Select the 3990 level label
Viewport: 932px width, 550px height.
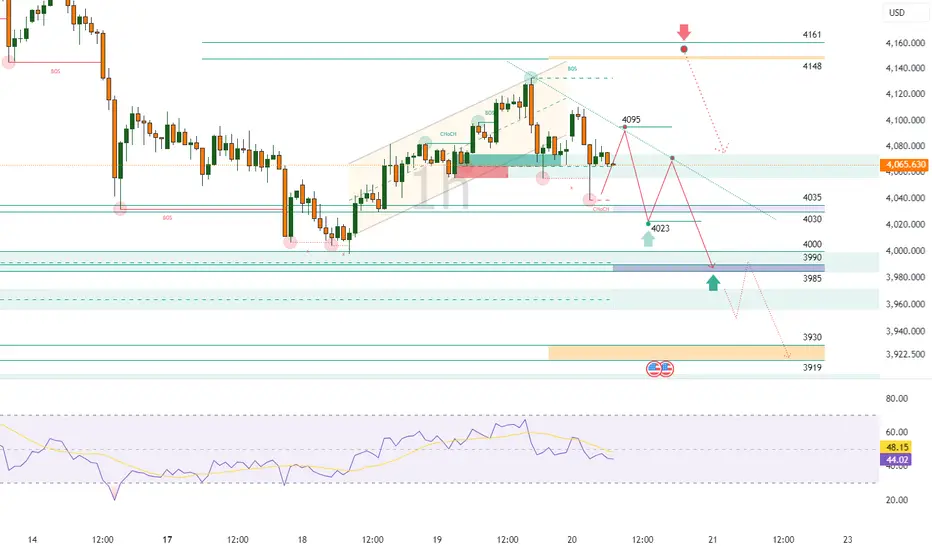[812, 257]
